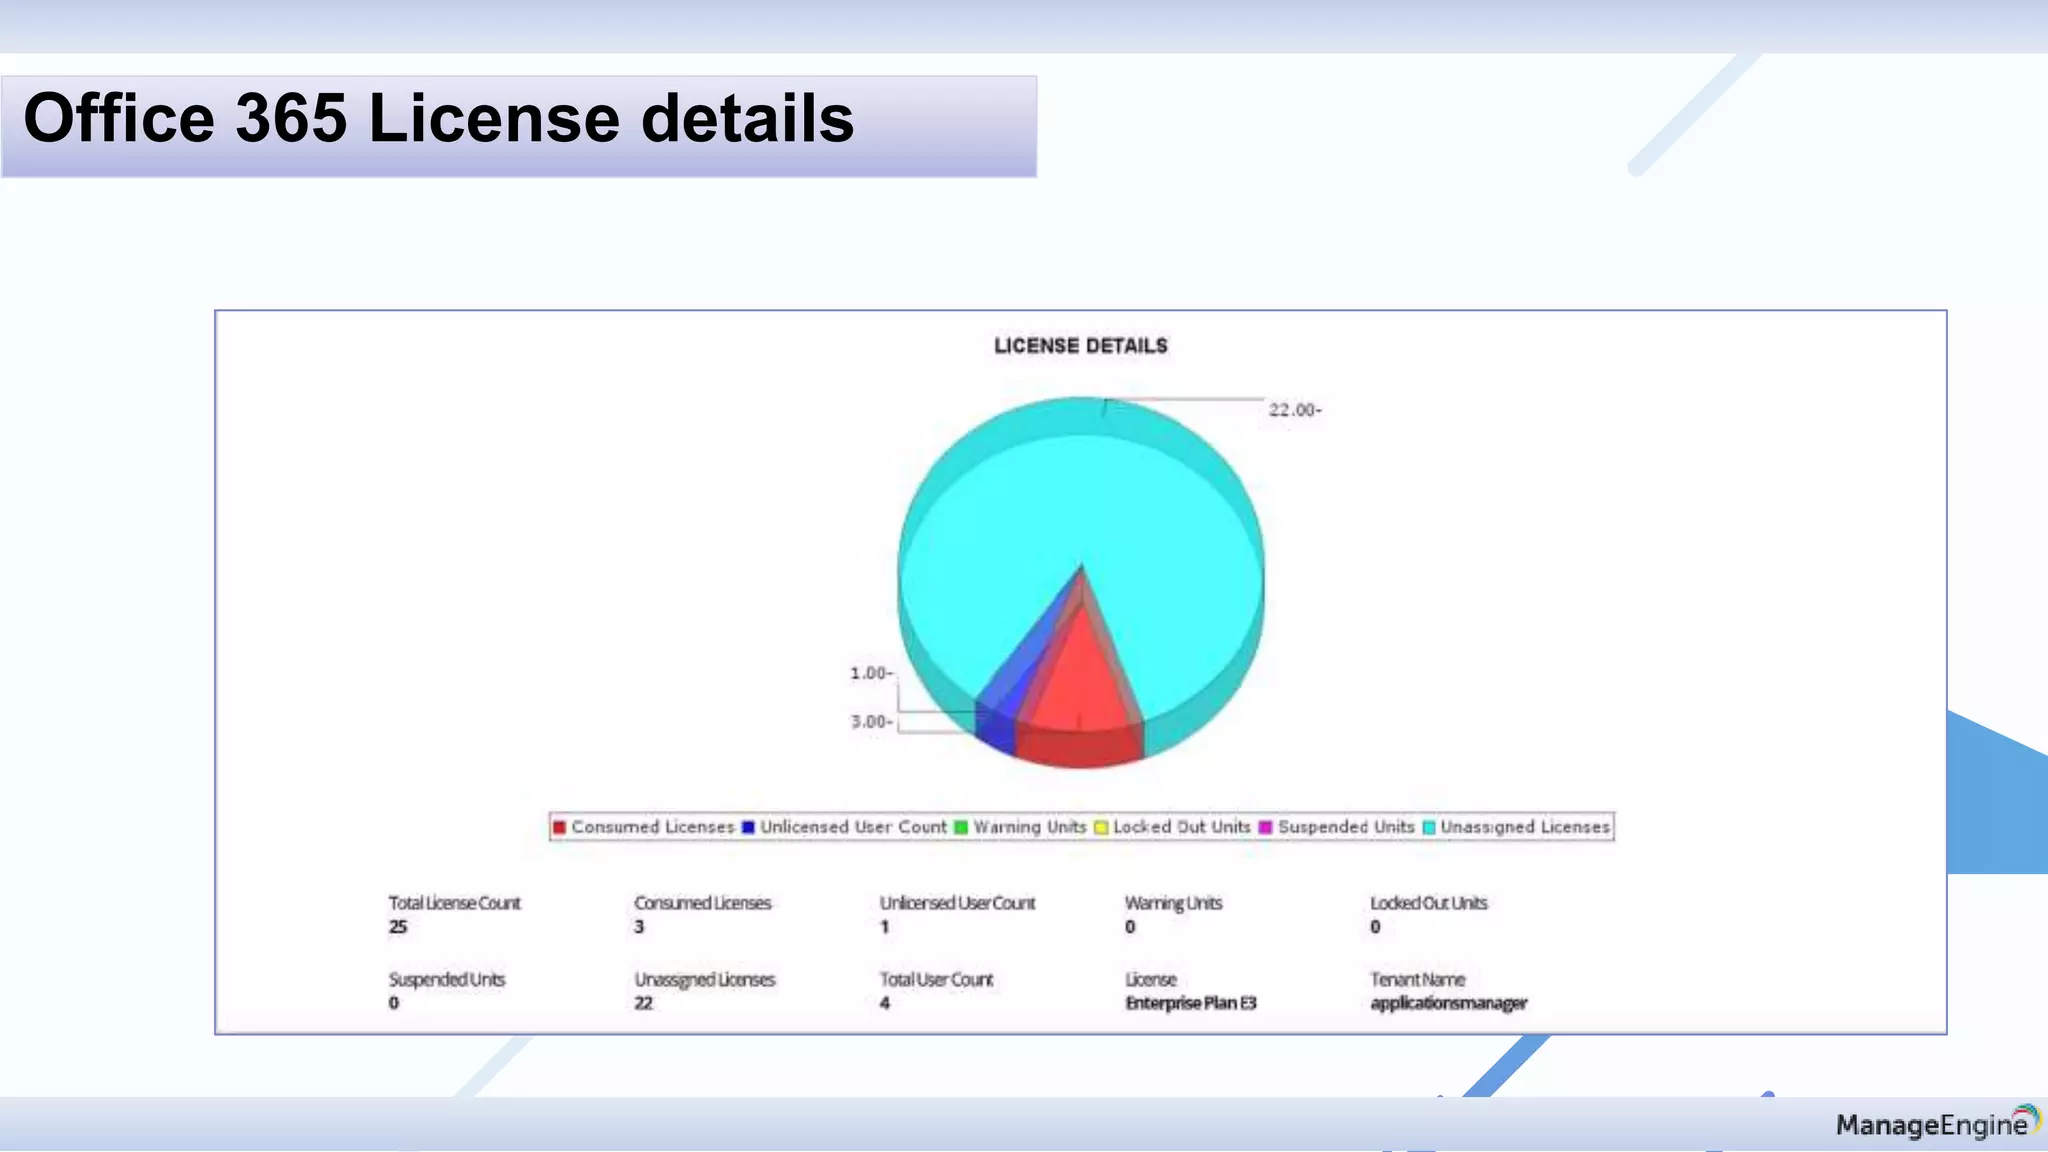Click the 'Consumed Licenses' stat label
This screenshot has height=1152, width=2048.
703,903
